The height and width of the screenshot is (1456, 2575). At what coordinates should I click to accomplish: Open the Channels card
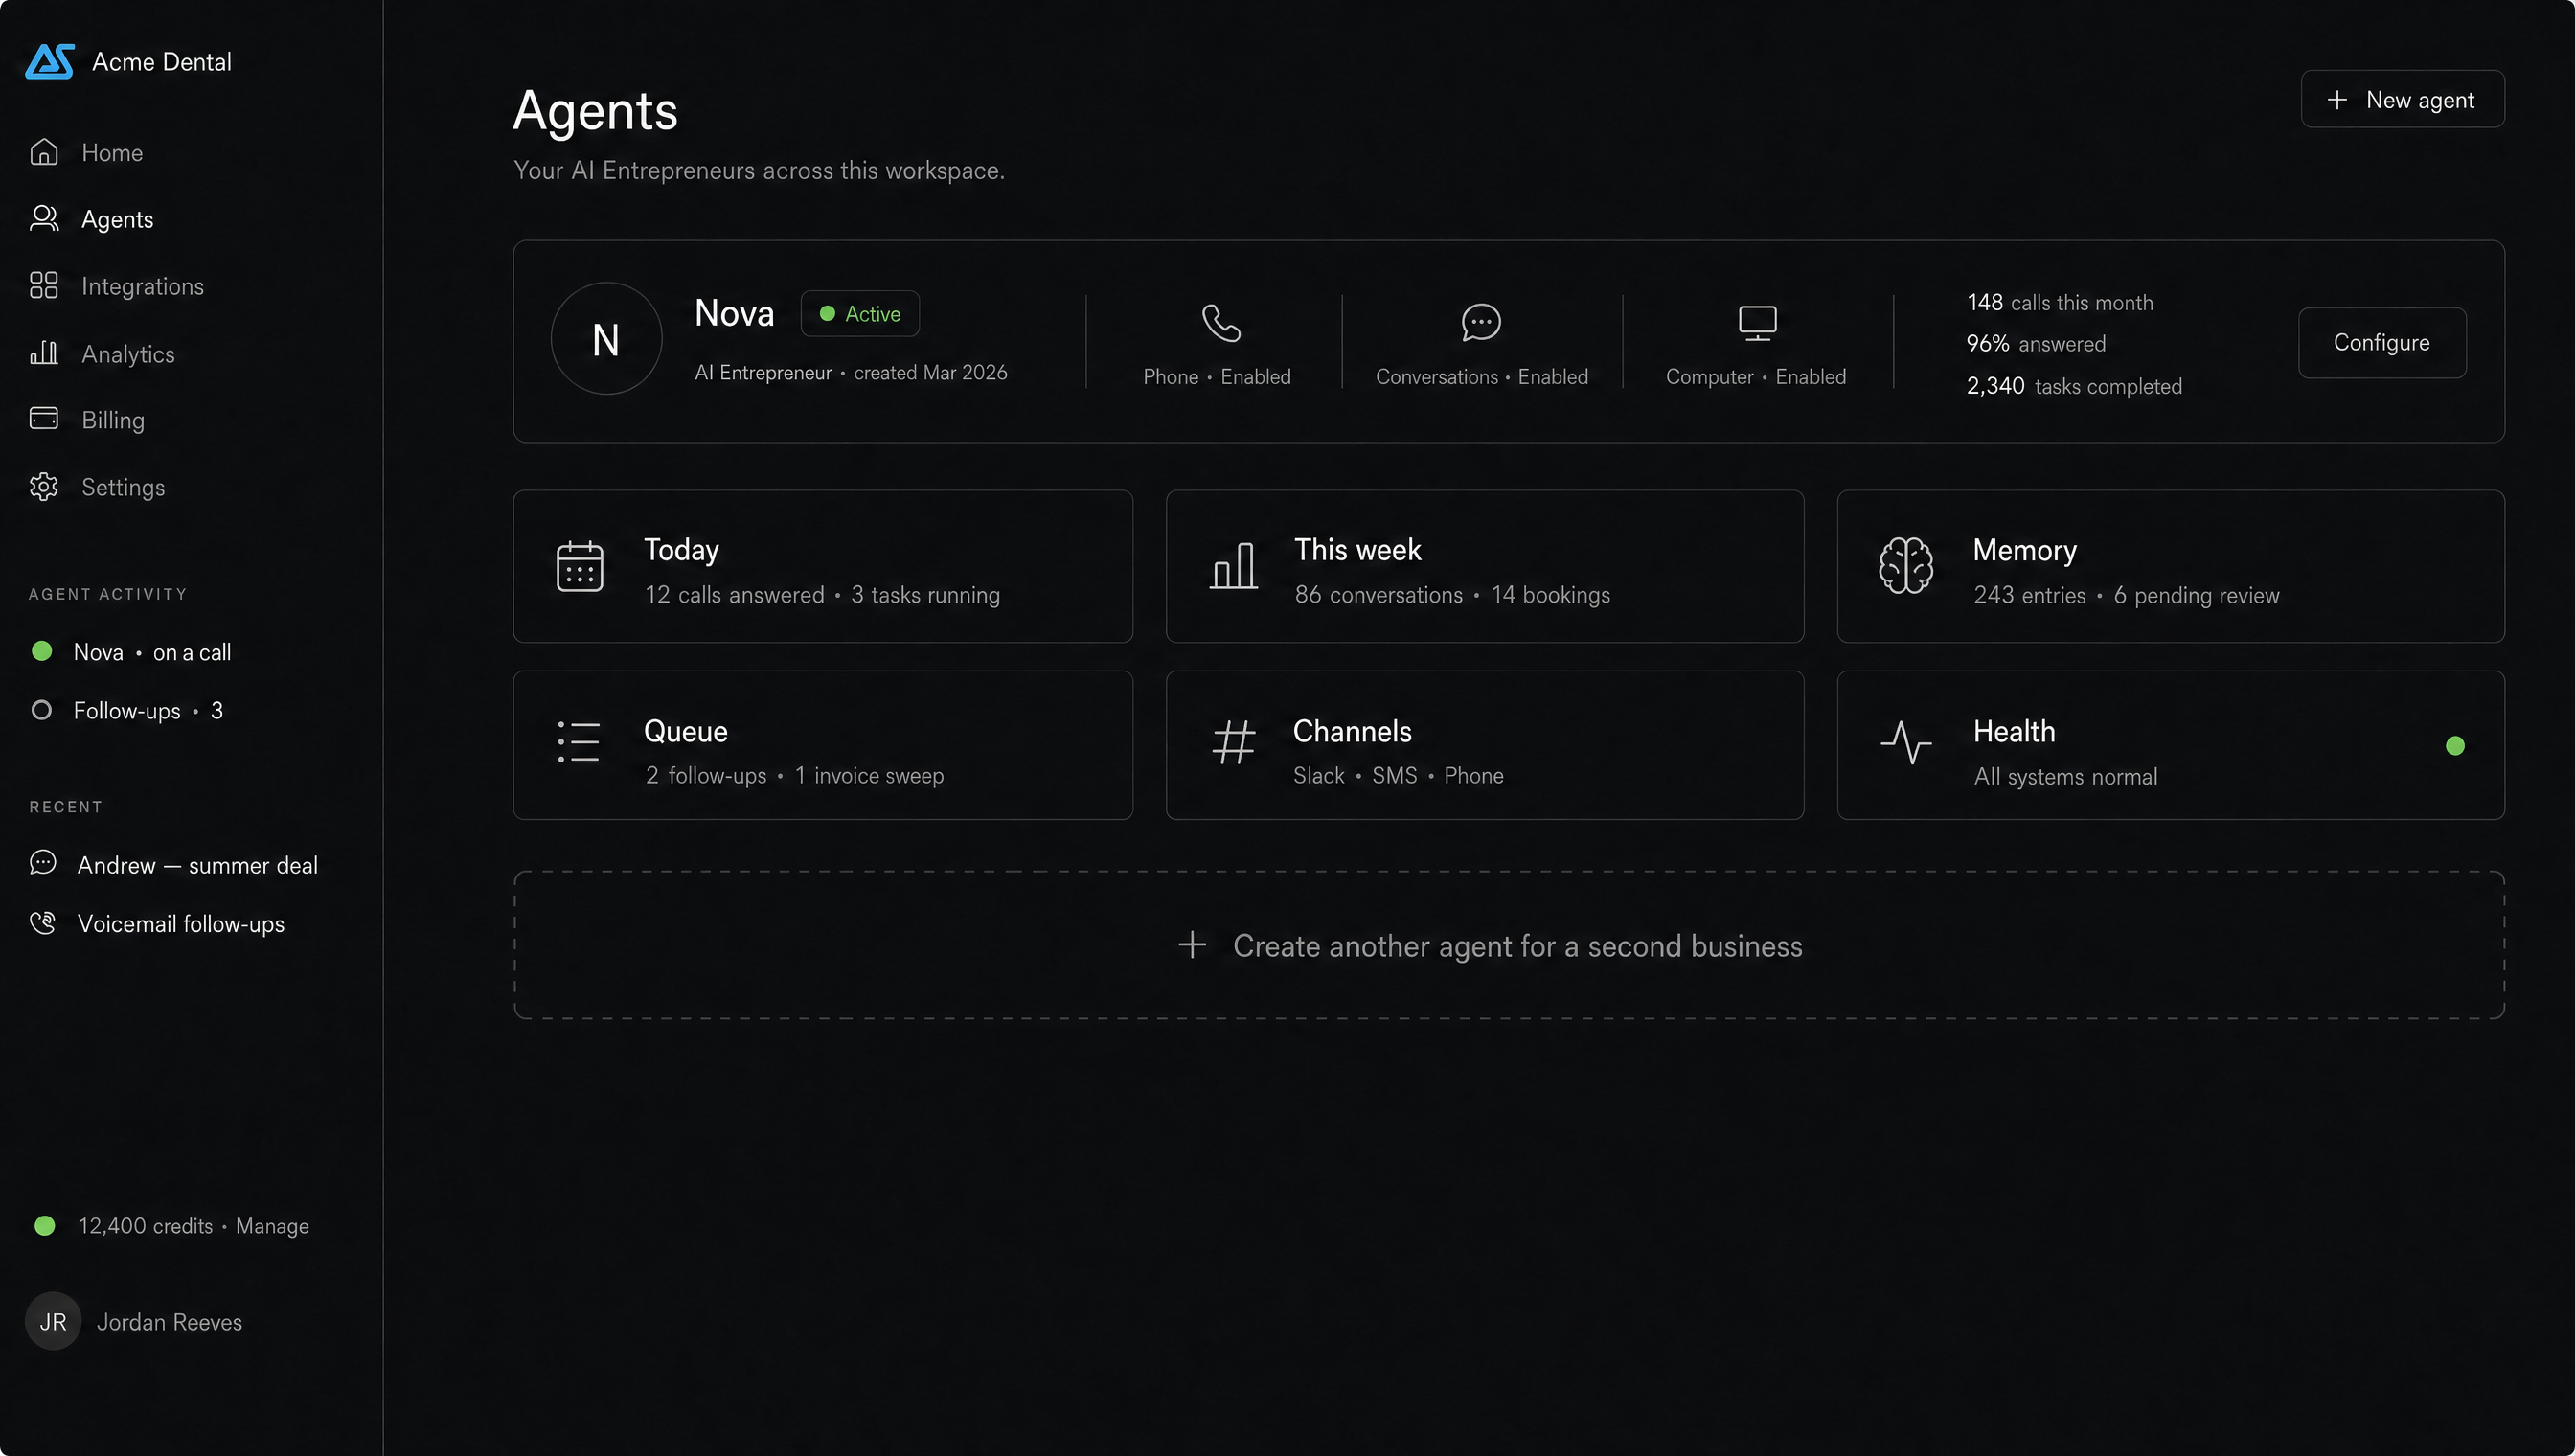[1485, 745]
